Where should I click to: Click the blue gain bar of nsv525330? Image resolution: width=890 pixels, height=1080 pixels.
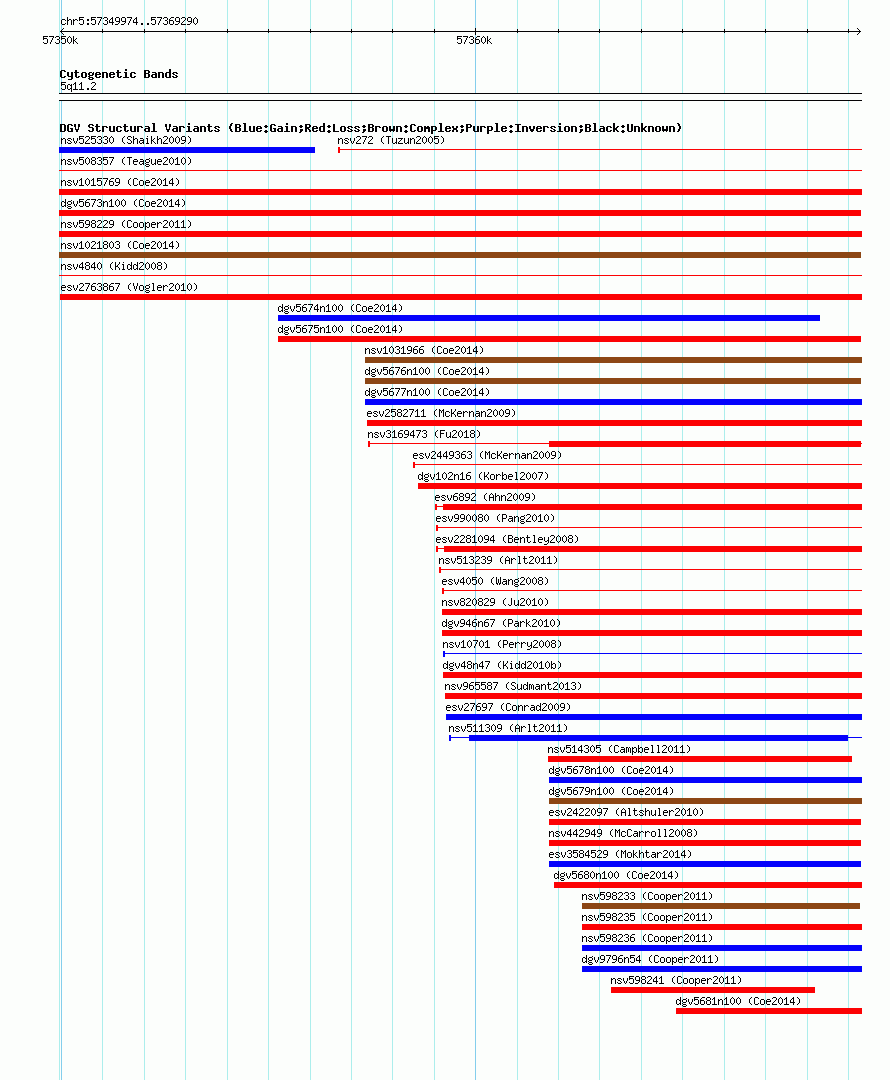[187, 150]
